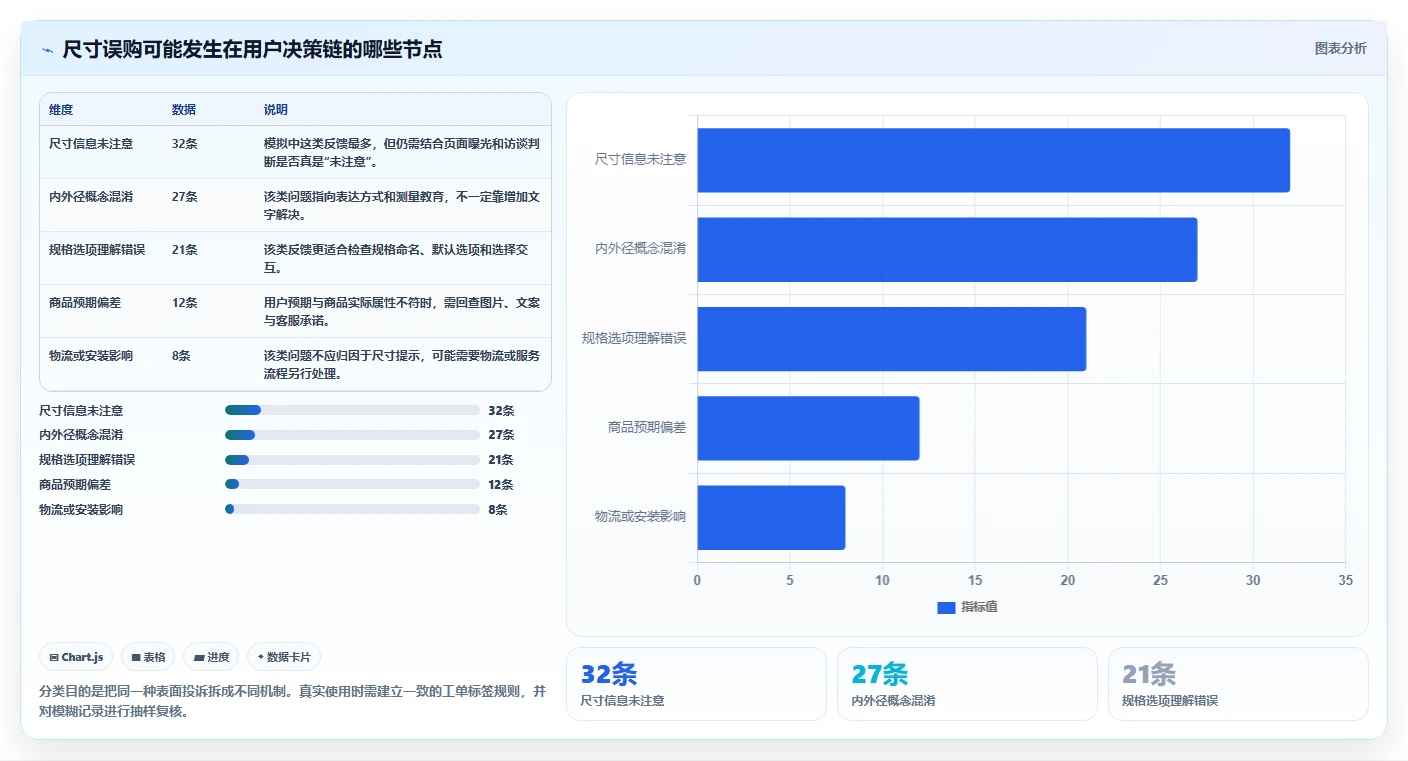Viewport: 1408px width, 761px height.
Task: Click the 维度 column header
Action: pyautogui.click(x=61, y=110)
